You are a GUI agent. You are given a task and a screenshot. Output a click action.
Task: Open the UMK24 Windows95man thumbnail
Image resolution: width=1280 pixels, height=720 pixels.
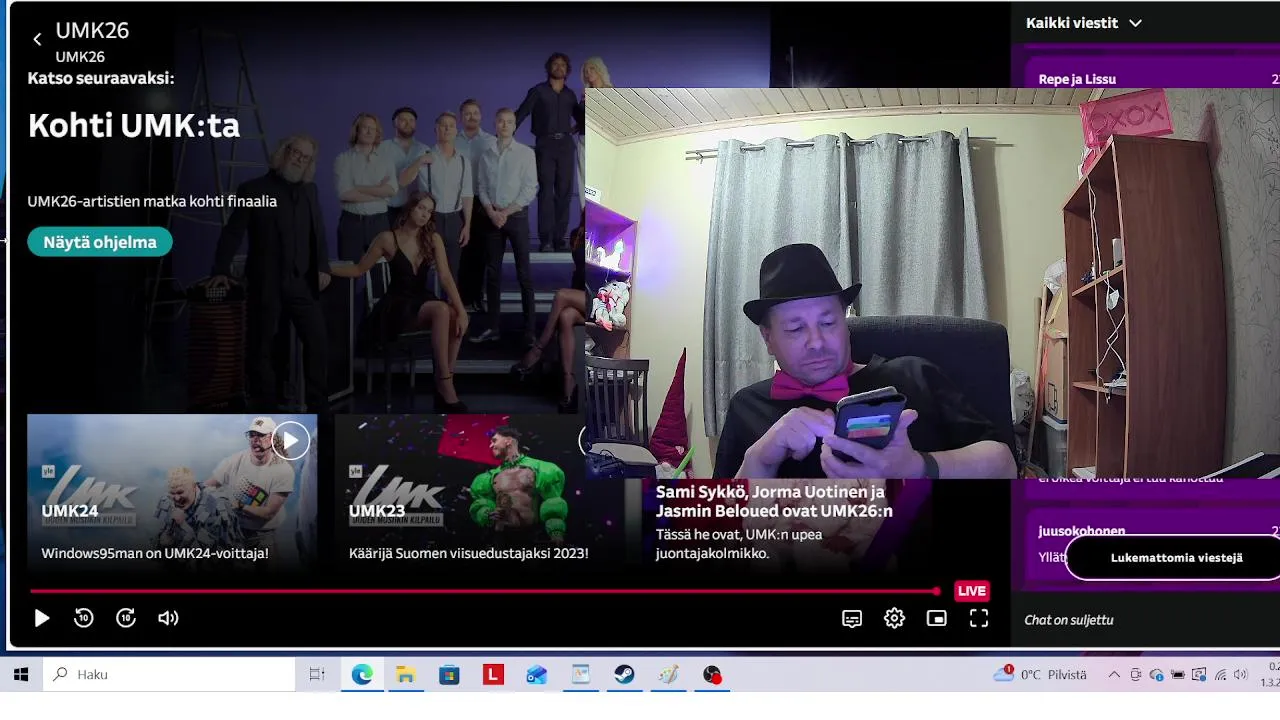(172, 492)
